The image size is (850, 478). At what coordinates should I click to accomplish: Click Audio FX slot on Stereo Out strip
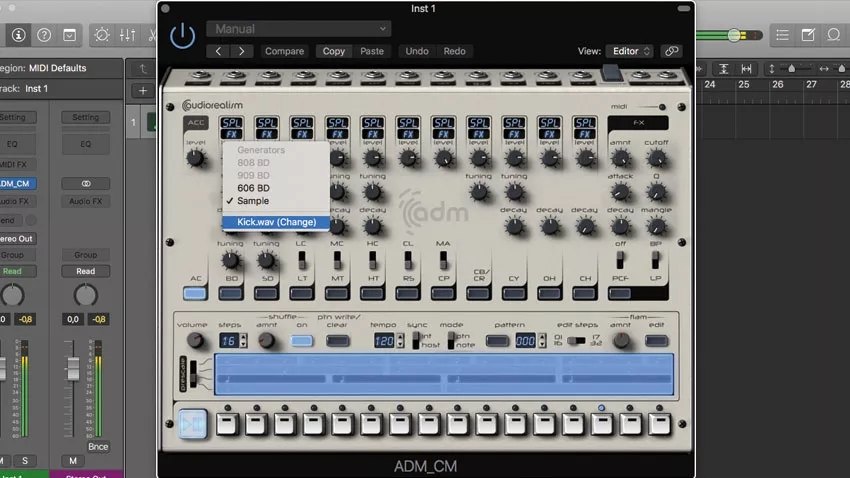(86, 201)
